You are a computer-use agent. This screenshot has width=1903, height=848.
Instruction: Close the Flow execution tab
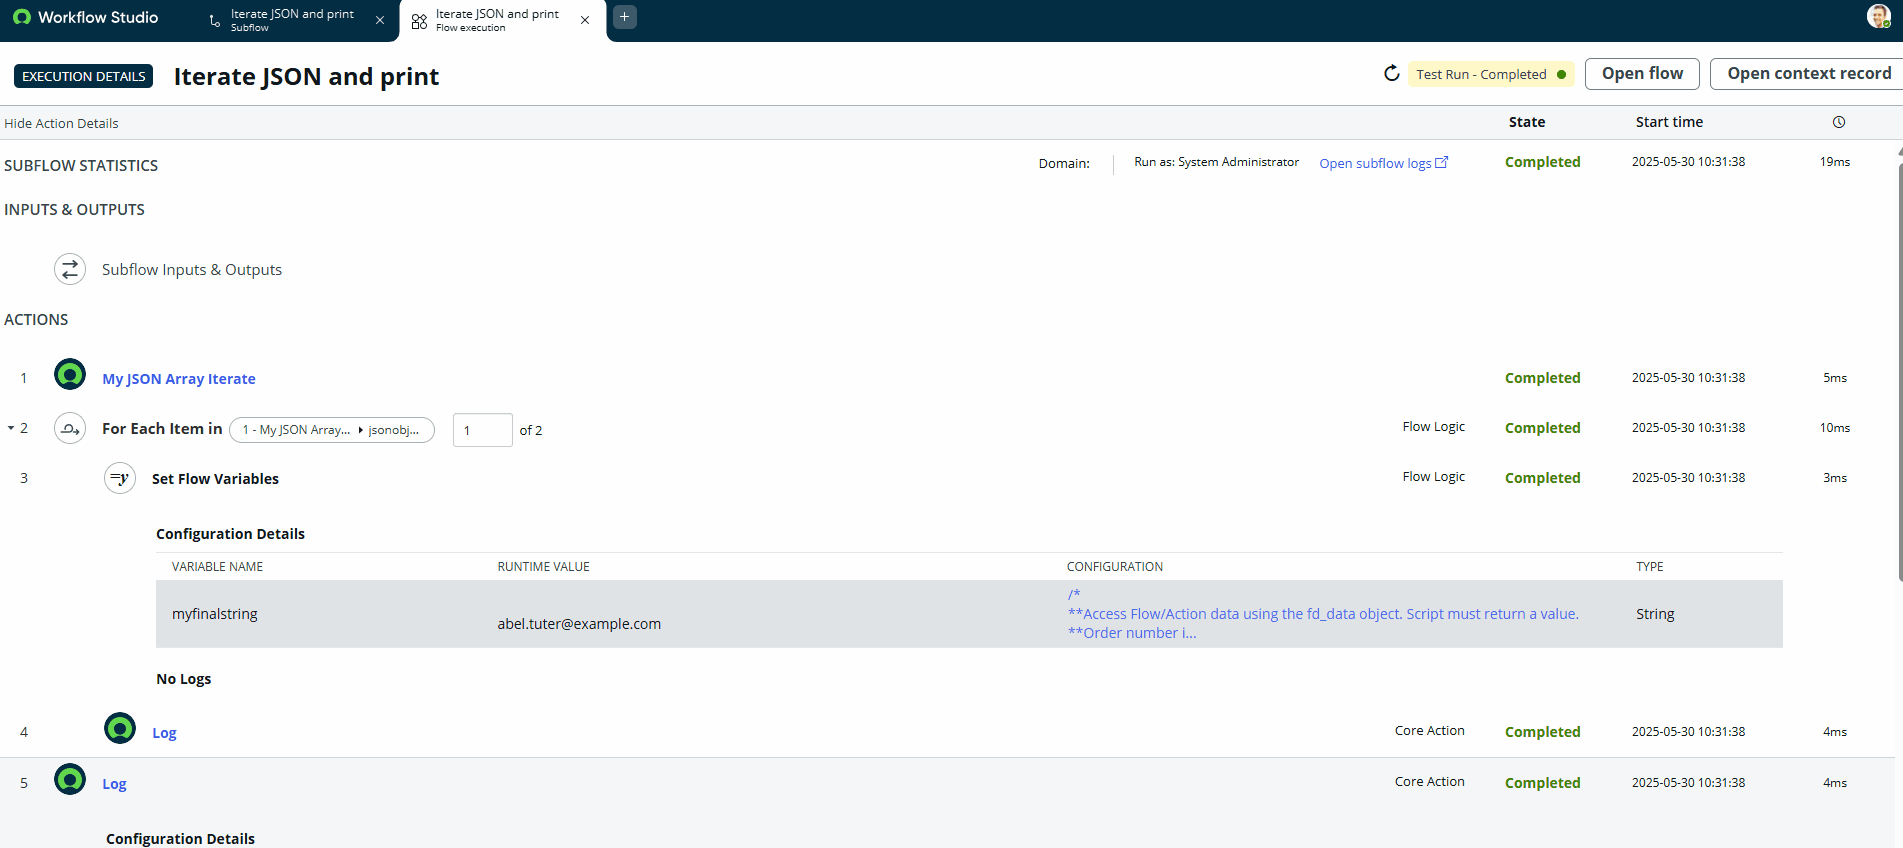[585, 20]
